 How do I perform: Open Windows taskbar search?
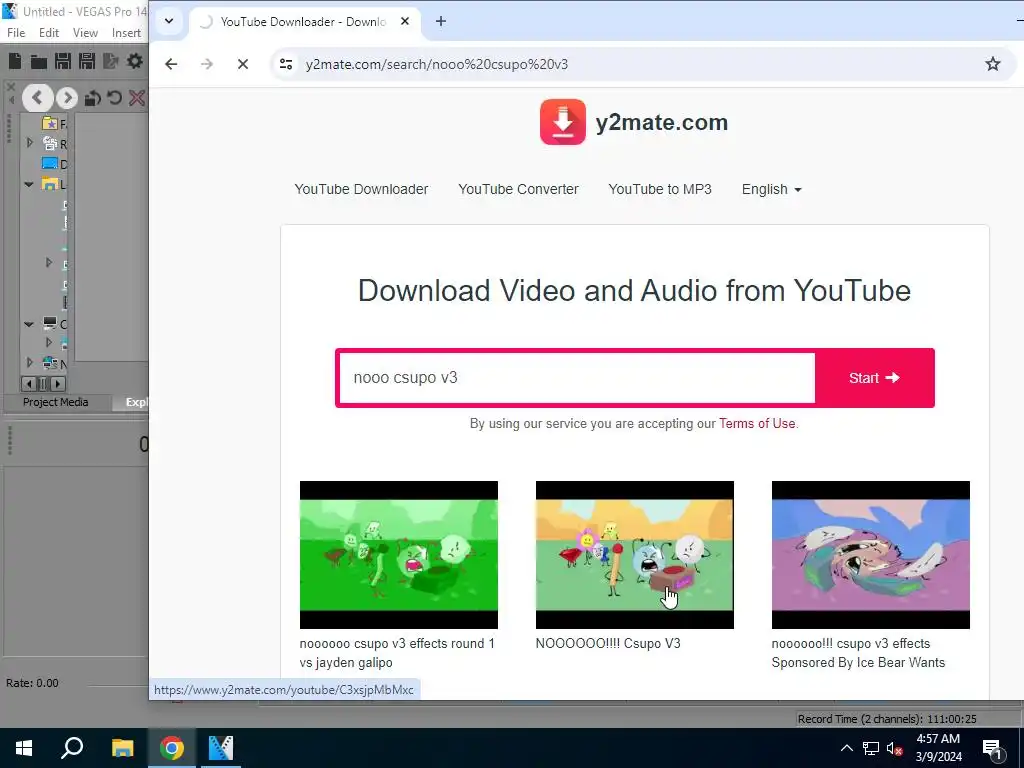[72, 748]
